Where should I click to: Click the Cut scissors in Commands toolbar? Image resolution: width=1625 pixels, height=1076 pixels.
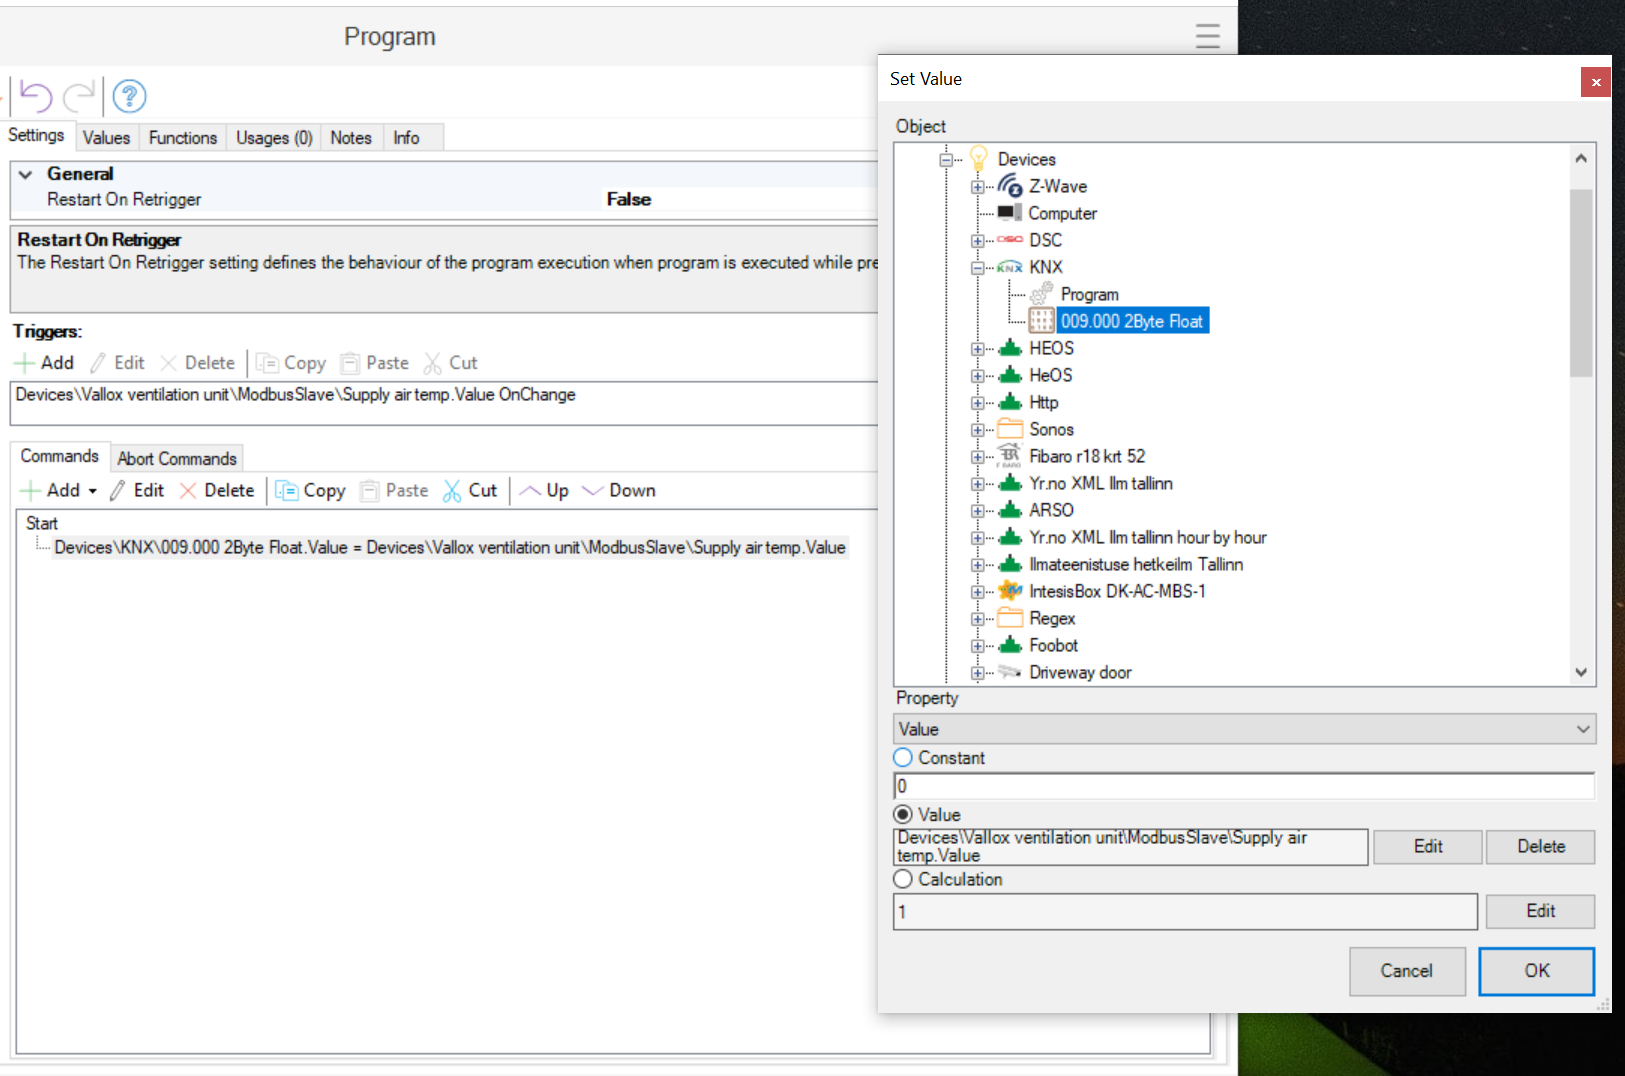point(453,491)
